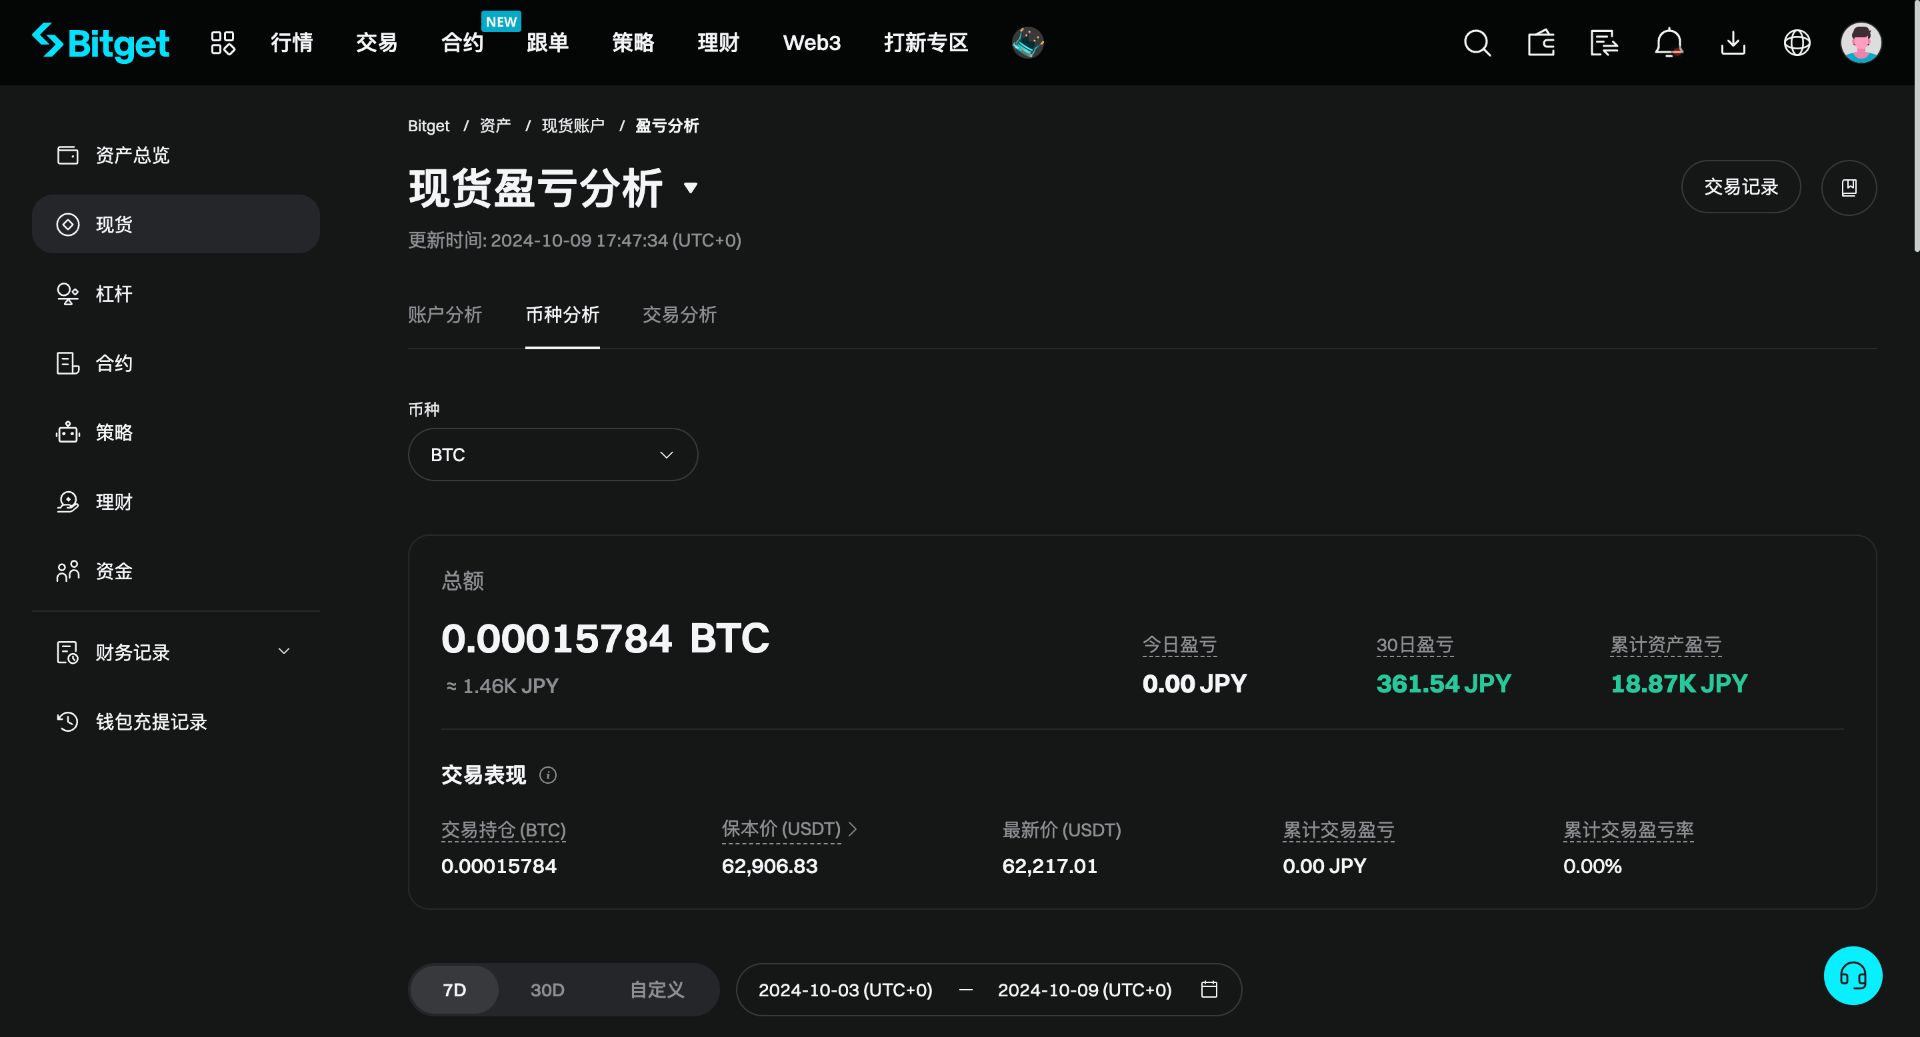This screenshot has height=1037, width=1920.
Task: Switch to the 交易分析 tab
Action: (x=679, y=314)
